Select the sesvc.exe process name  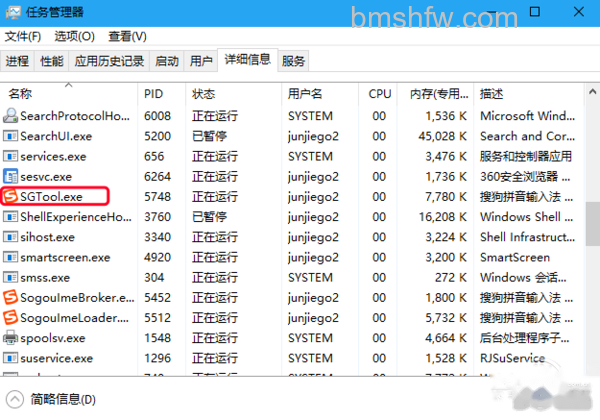[46, 177]
